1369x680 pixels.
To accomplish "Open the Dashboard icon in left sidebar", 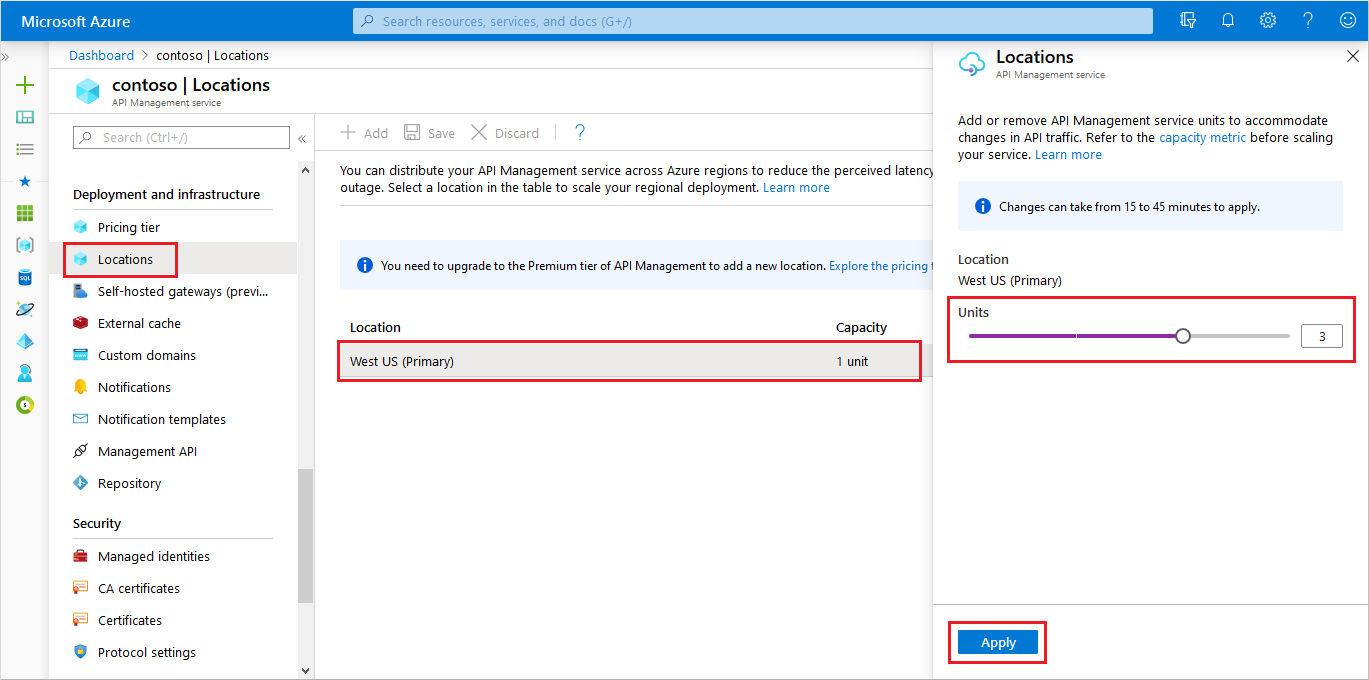I will (x=24, y=117).
